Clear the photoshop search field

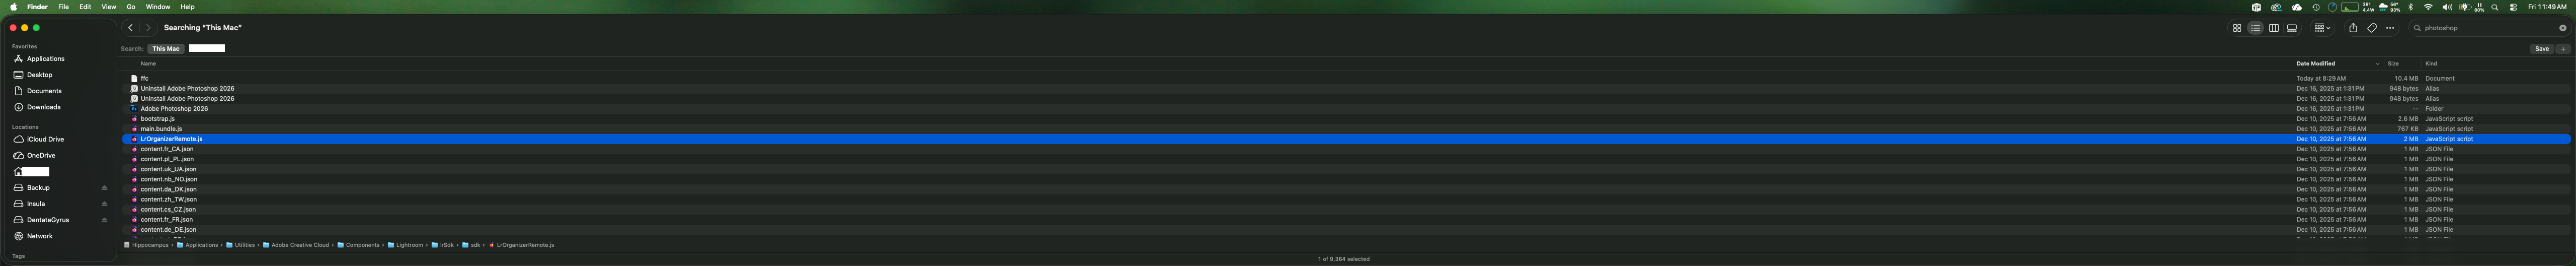click(x=2563, y=28)
